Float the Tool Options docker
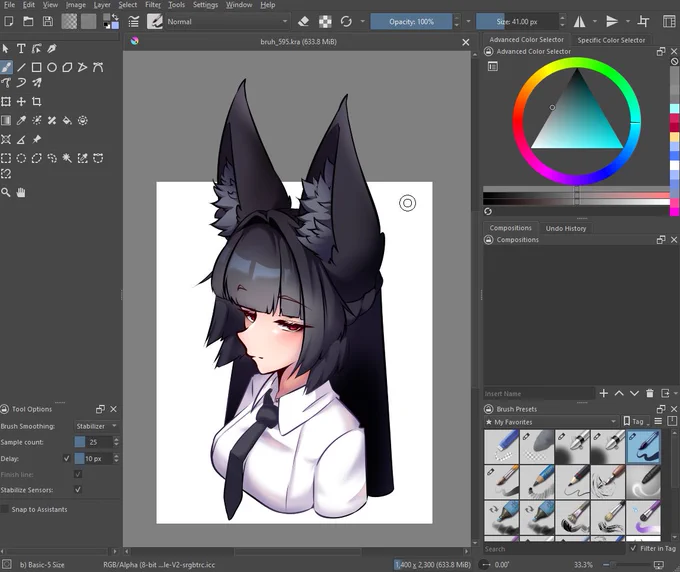 [100, 409]
